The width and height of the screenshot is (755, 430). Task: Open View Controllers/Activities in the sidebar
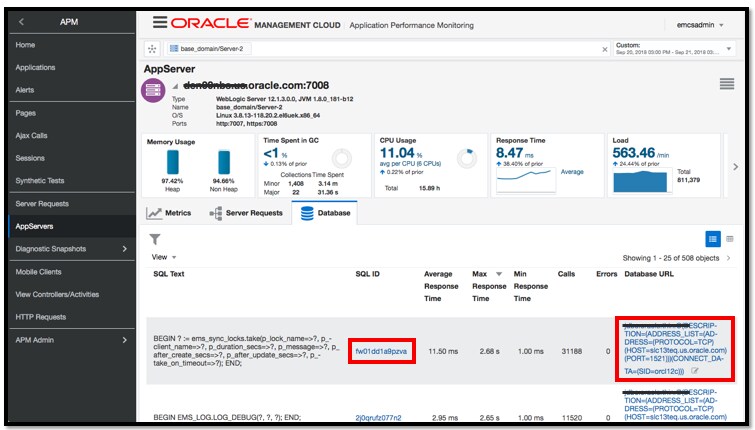click(57, 294)
